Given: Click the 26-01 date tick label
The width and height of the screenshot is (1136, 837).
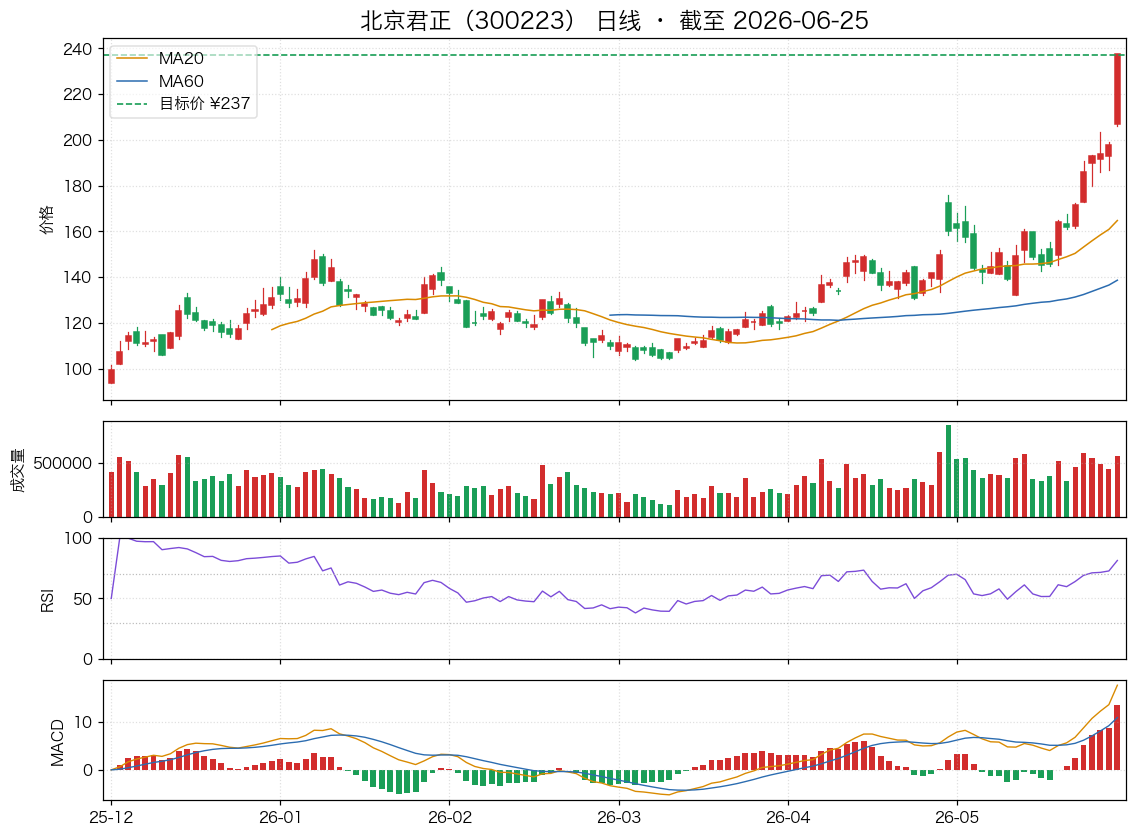Looking at the screenshot, I should 280,817.
